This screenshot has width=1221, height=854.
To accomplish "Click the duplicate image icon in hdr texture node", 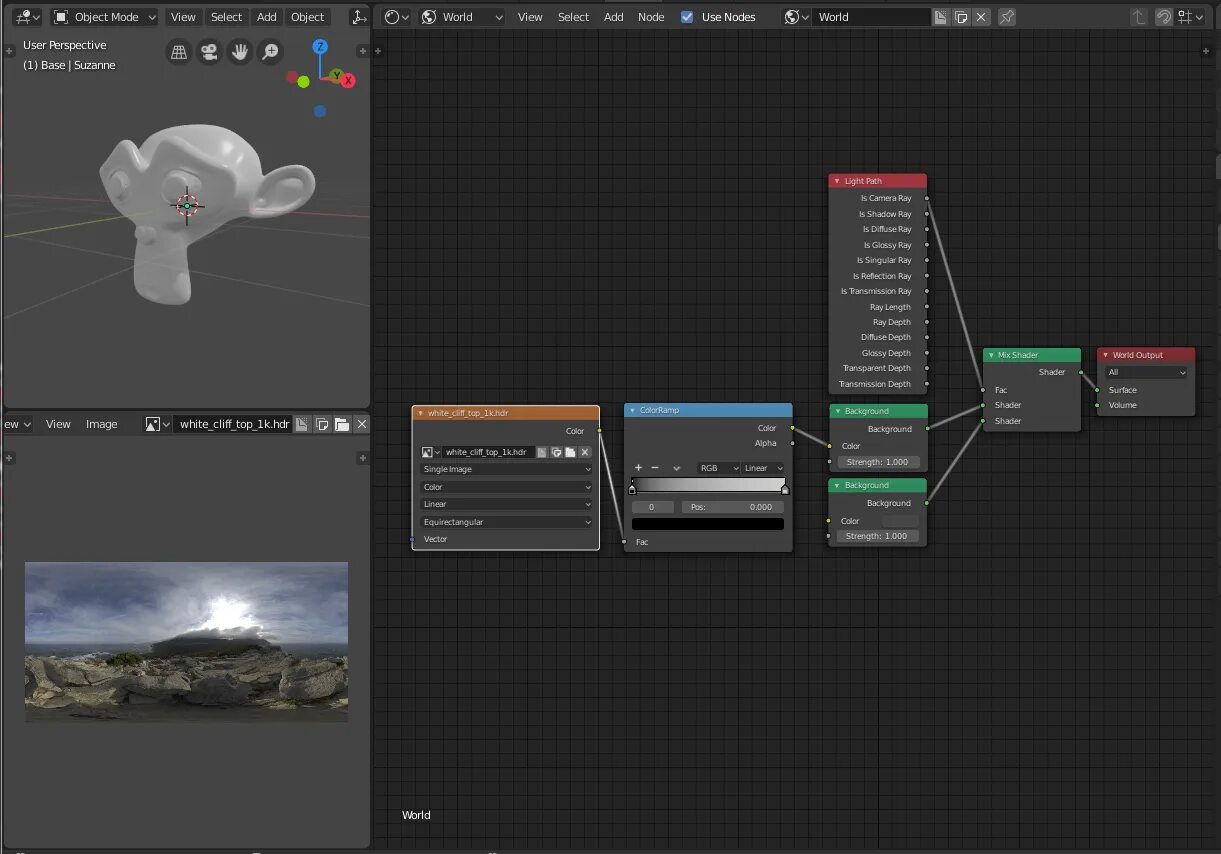I will 556,452.
